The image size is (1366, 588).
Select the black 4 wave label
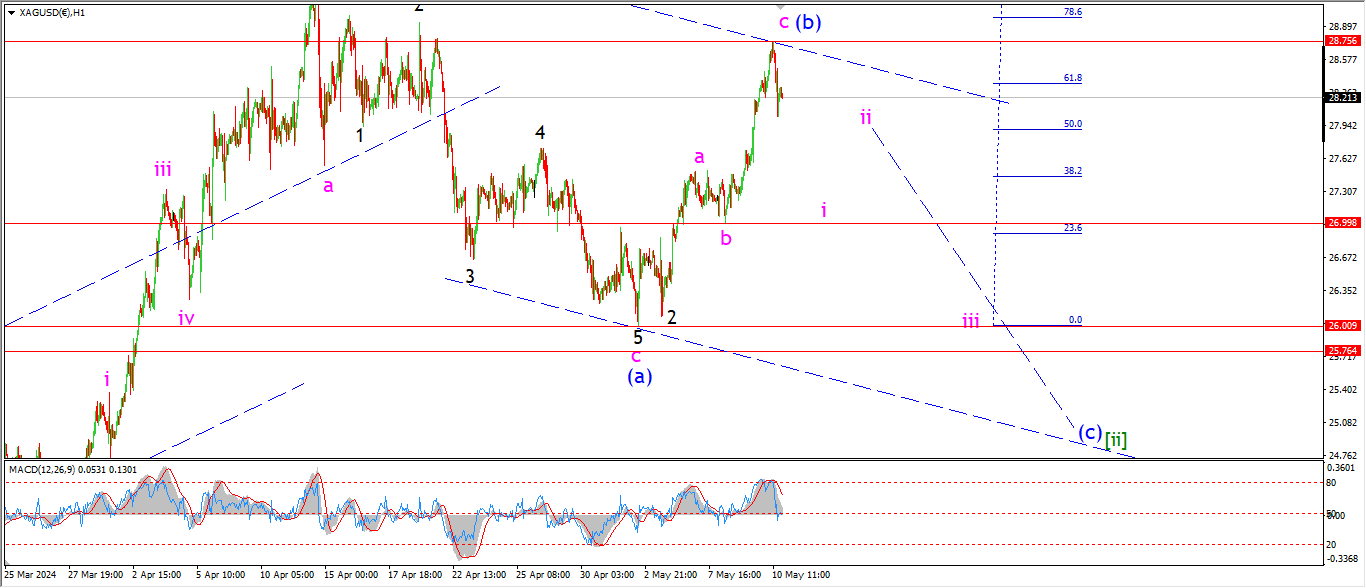tap(540, 132)
